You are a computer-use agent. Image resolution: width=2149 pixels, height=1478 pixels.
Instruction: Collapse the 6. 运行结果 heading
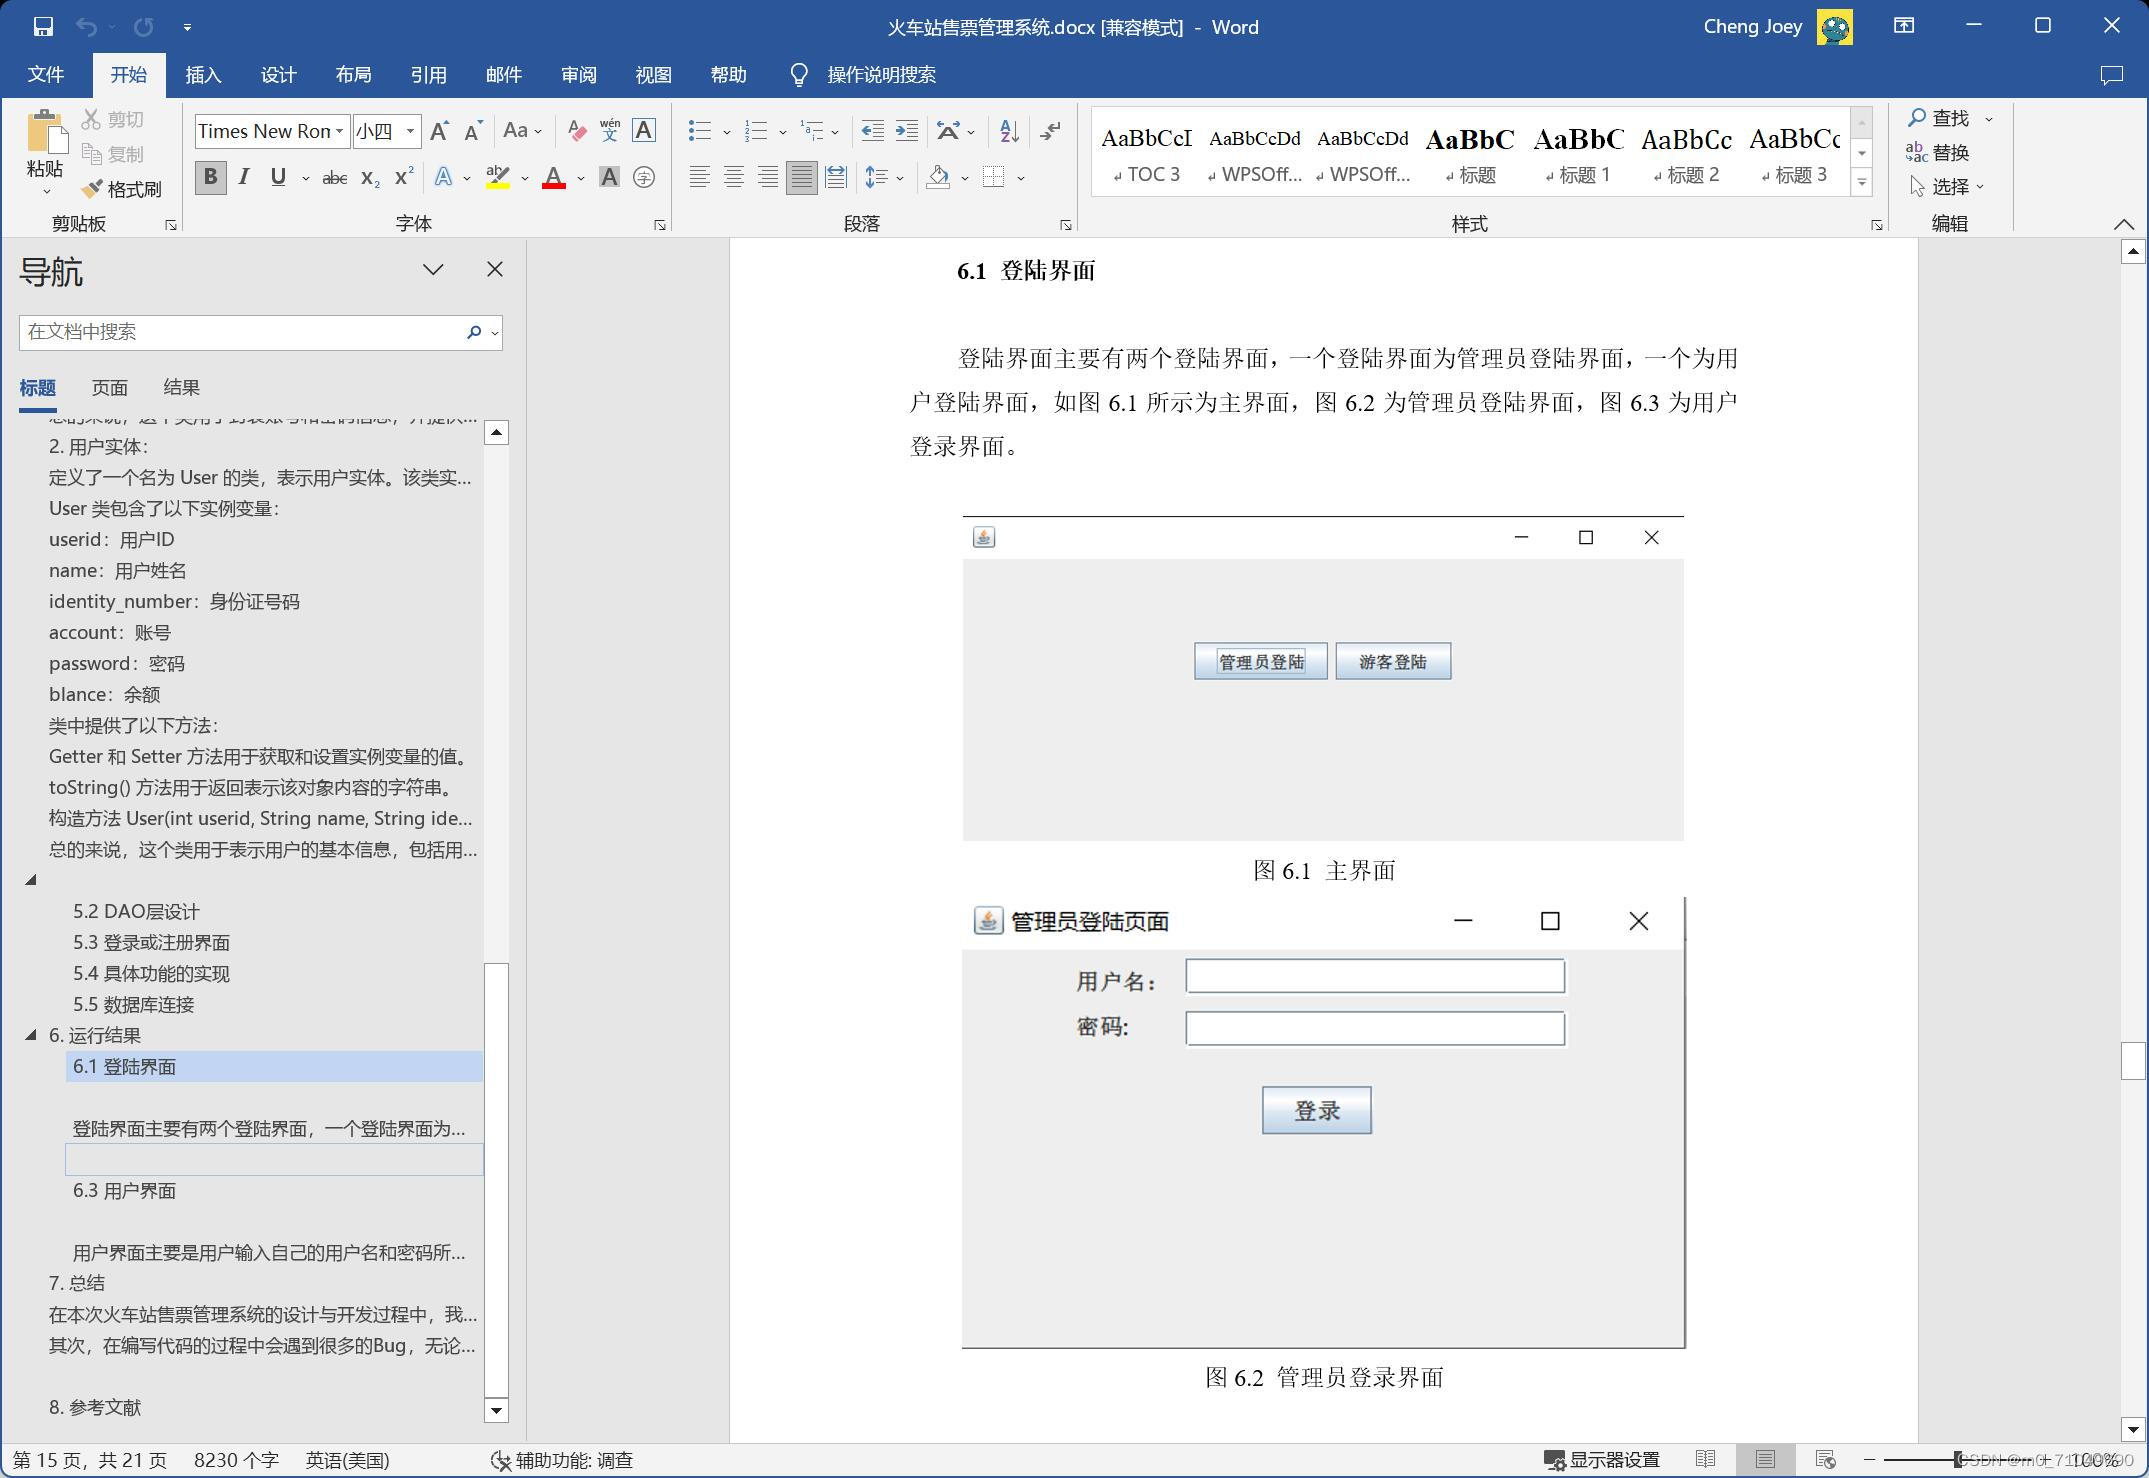tap(31, 1035)
